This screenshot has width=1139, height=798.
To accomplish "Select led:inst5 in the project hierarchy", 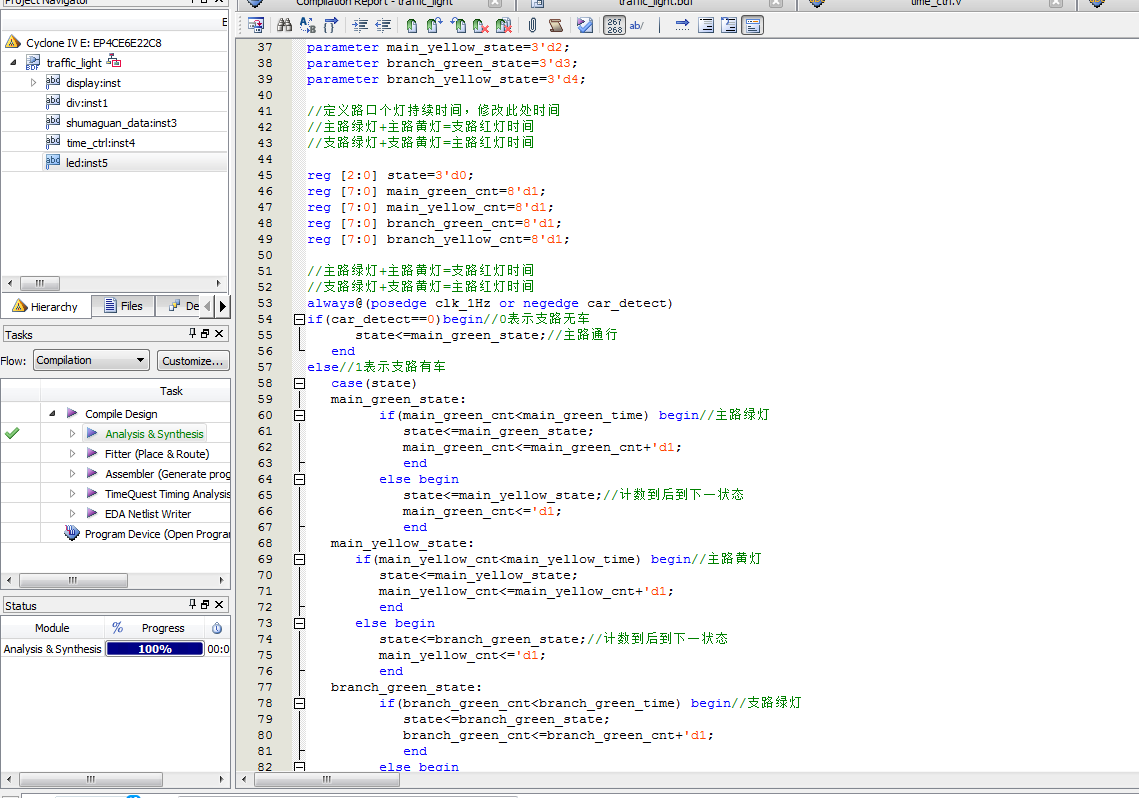I will click(86, 163).
